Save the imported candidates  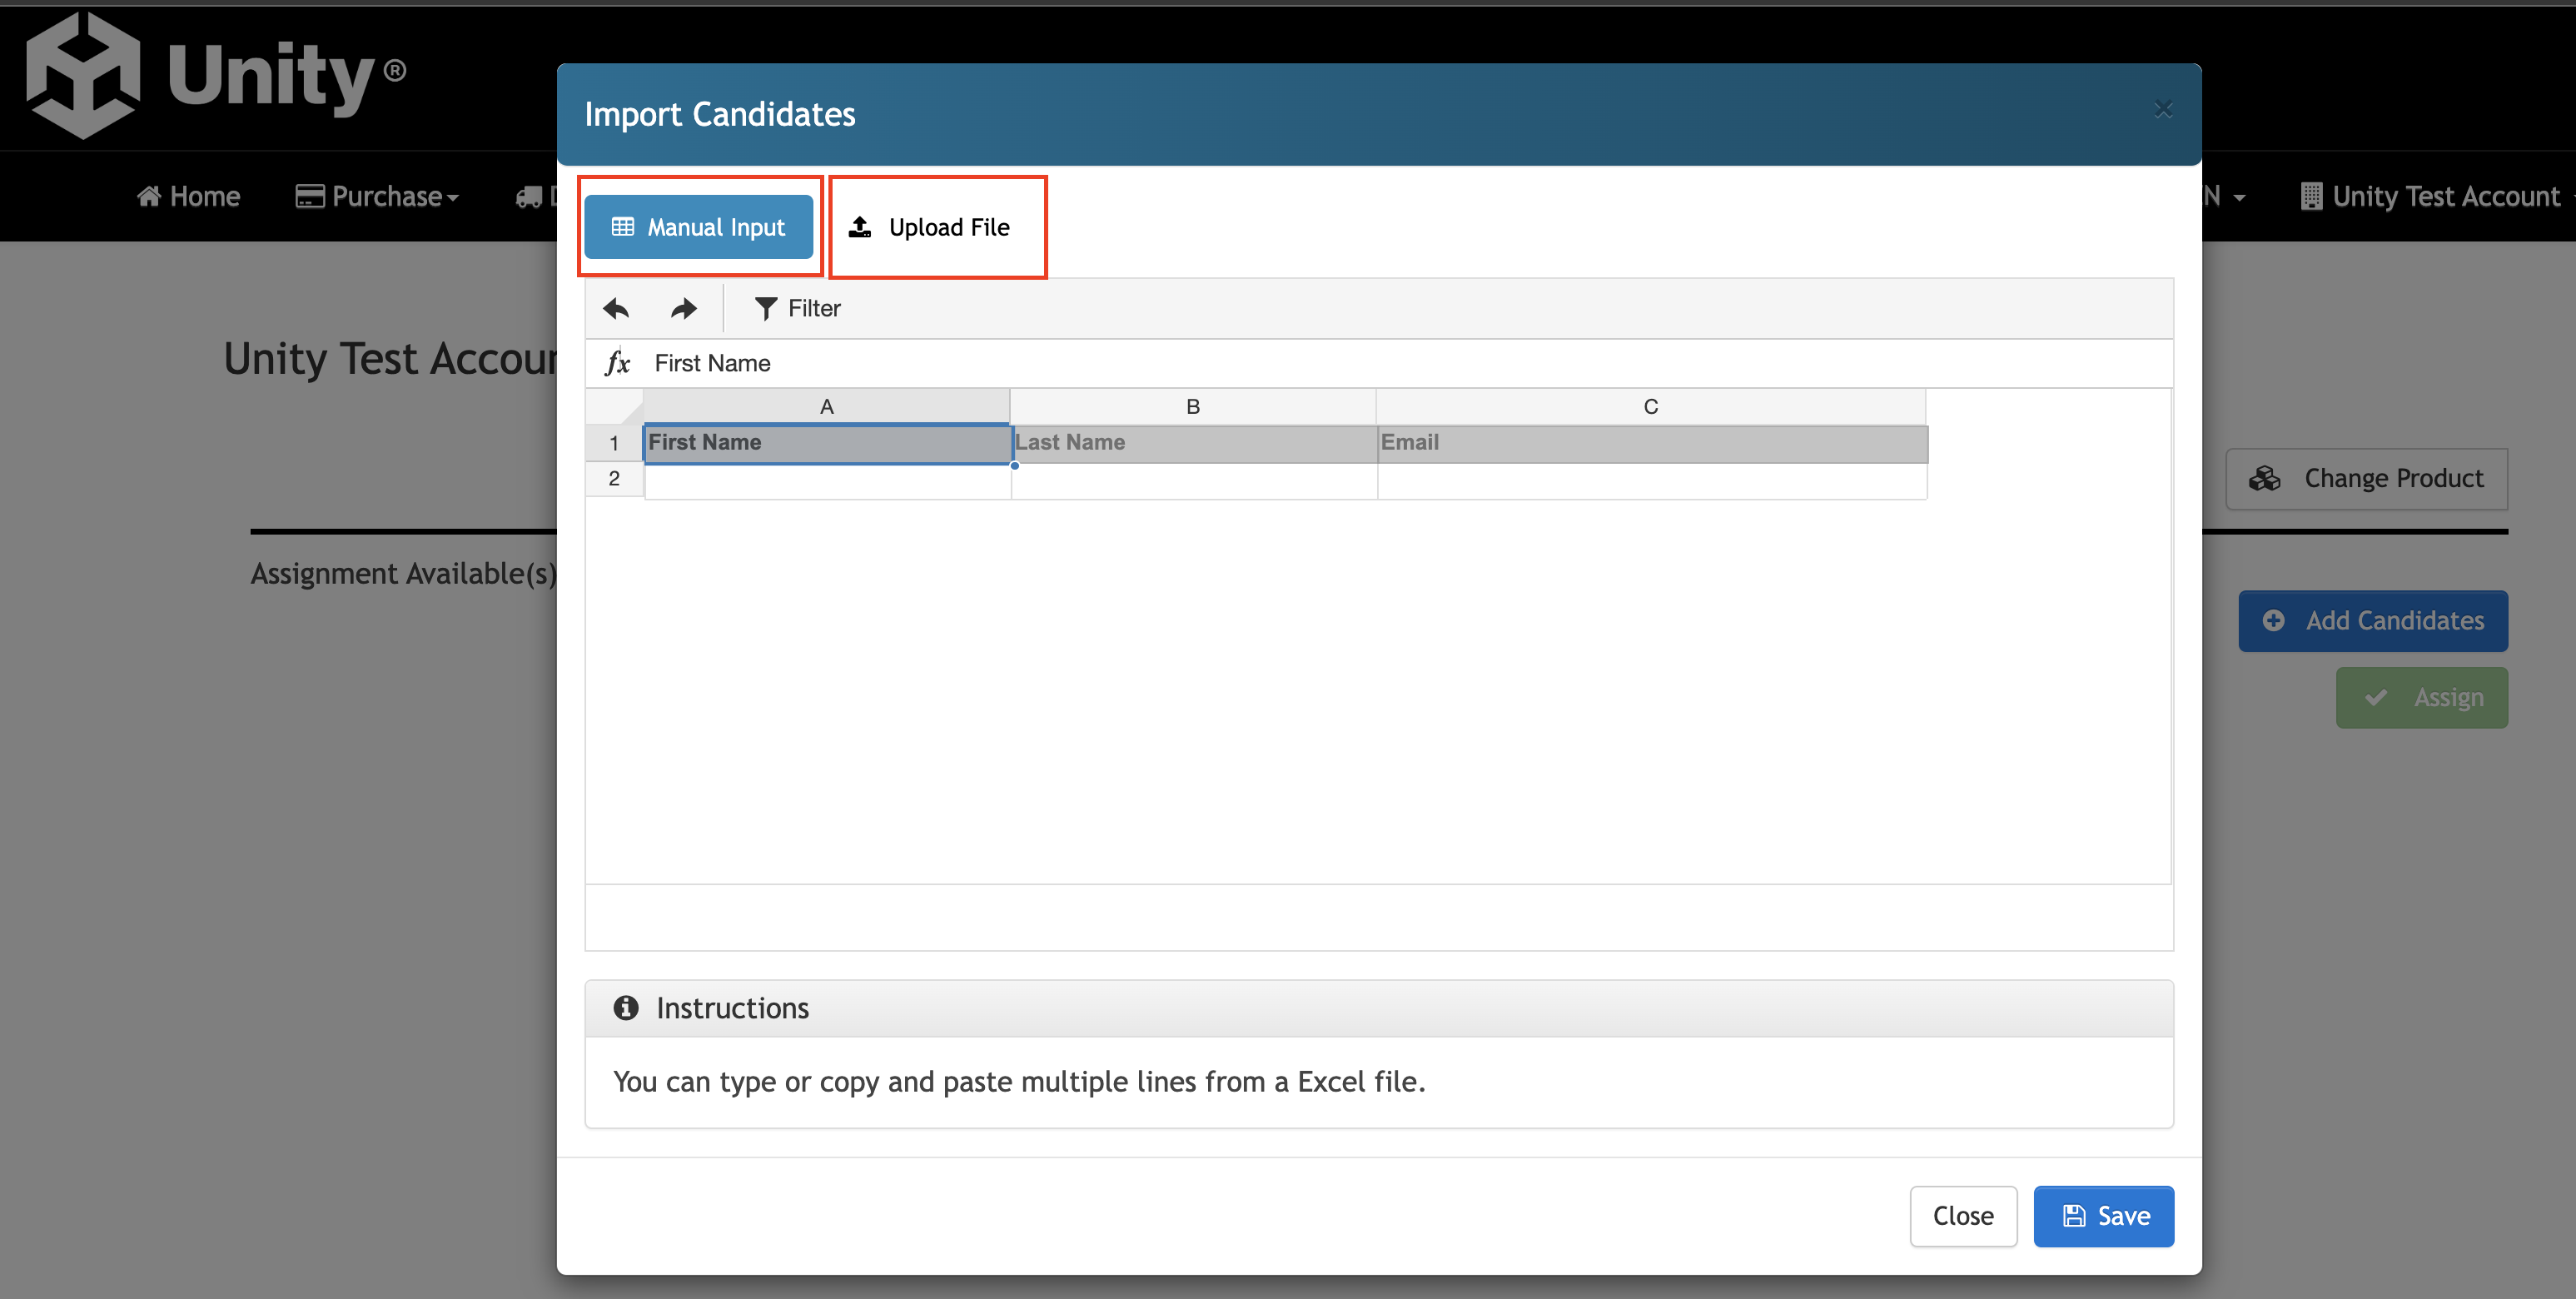pos(2103,1216)
